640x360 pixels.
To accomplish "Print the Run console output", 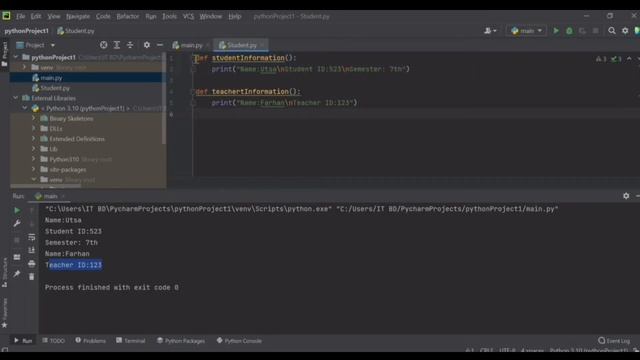I will click(31, 263).
